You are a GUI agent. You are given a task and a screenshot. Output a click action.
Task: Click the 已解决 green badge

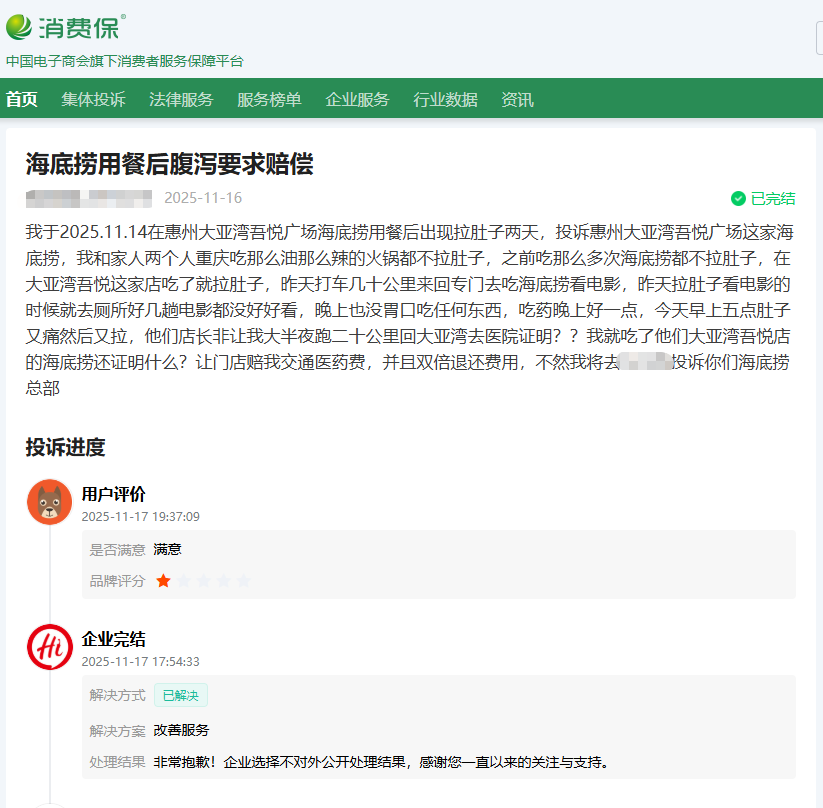[183, 695]
